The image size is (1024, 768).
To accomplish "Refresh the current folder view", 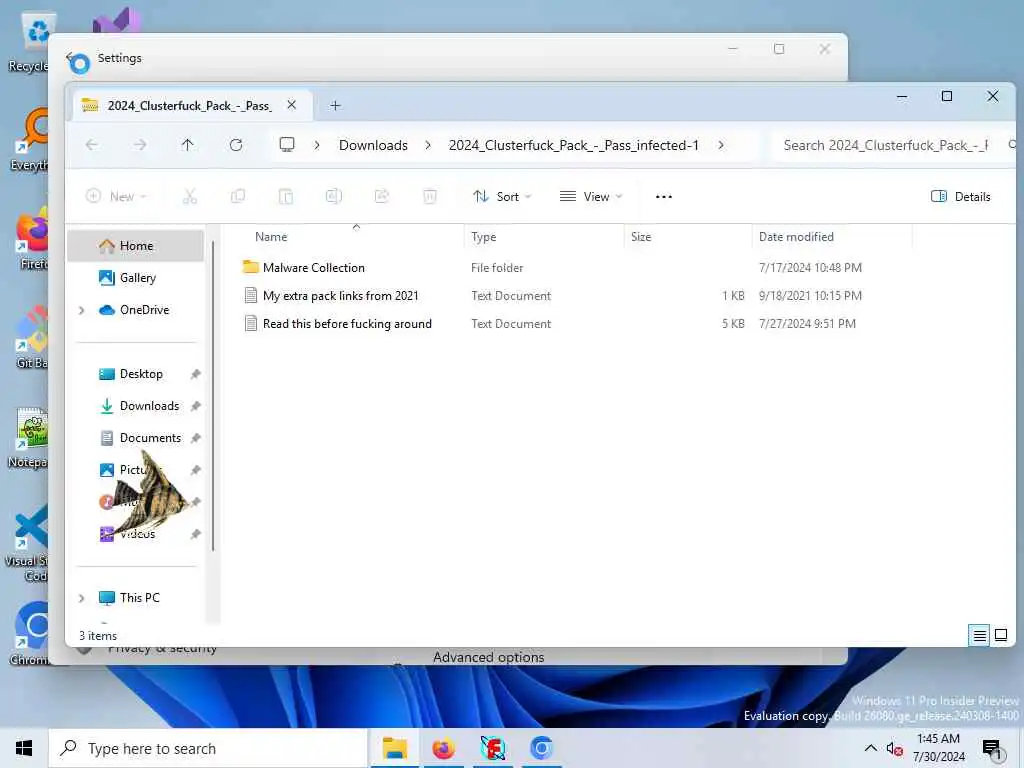I will 236,145.
